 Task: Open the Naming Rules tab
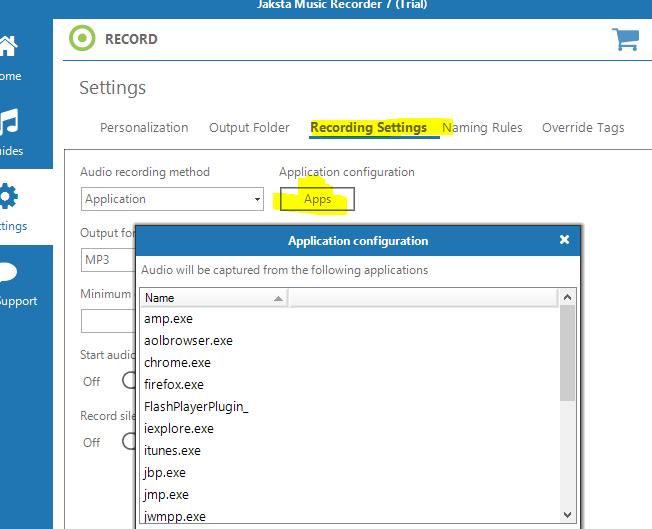[482, 127]
